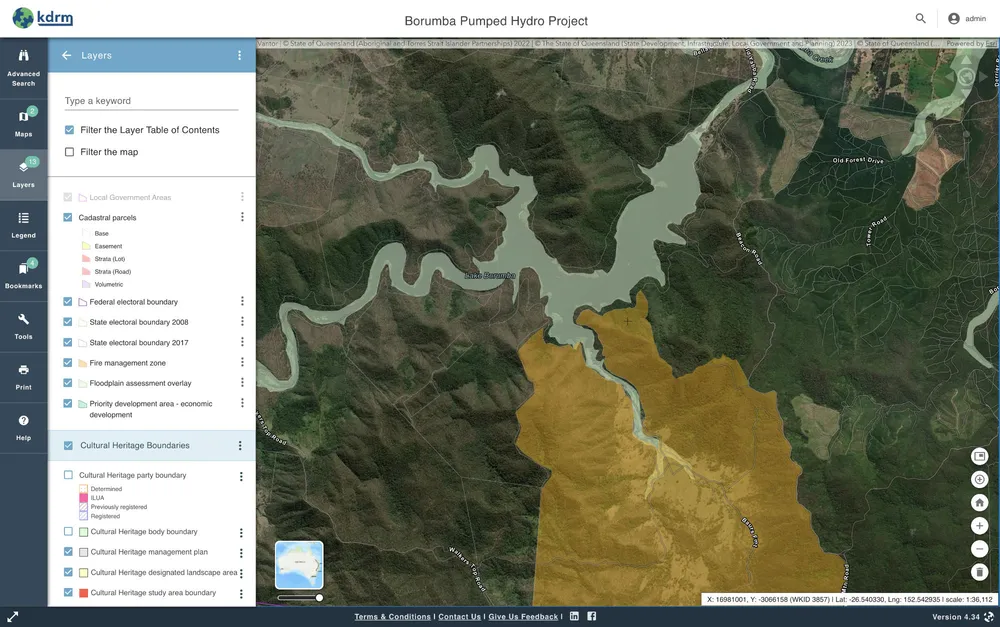This screenshot has height=627, width=1000.
Task: Open the Tools panel
Action: tap(23, 325)
